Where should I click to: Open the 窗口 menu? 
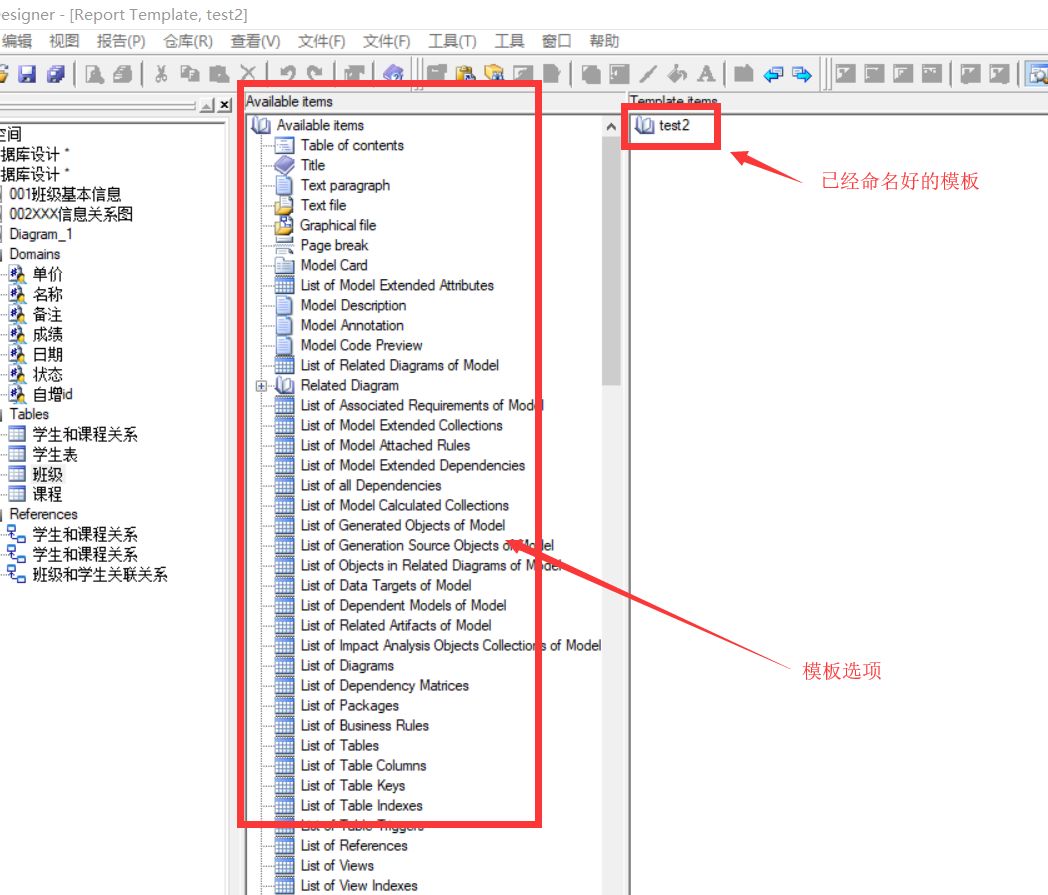[x=556, y=41]
